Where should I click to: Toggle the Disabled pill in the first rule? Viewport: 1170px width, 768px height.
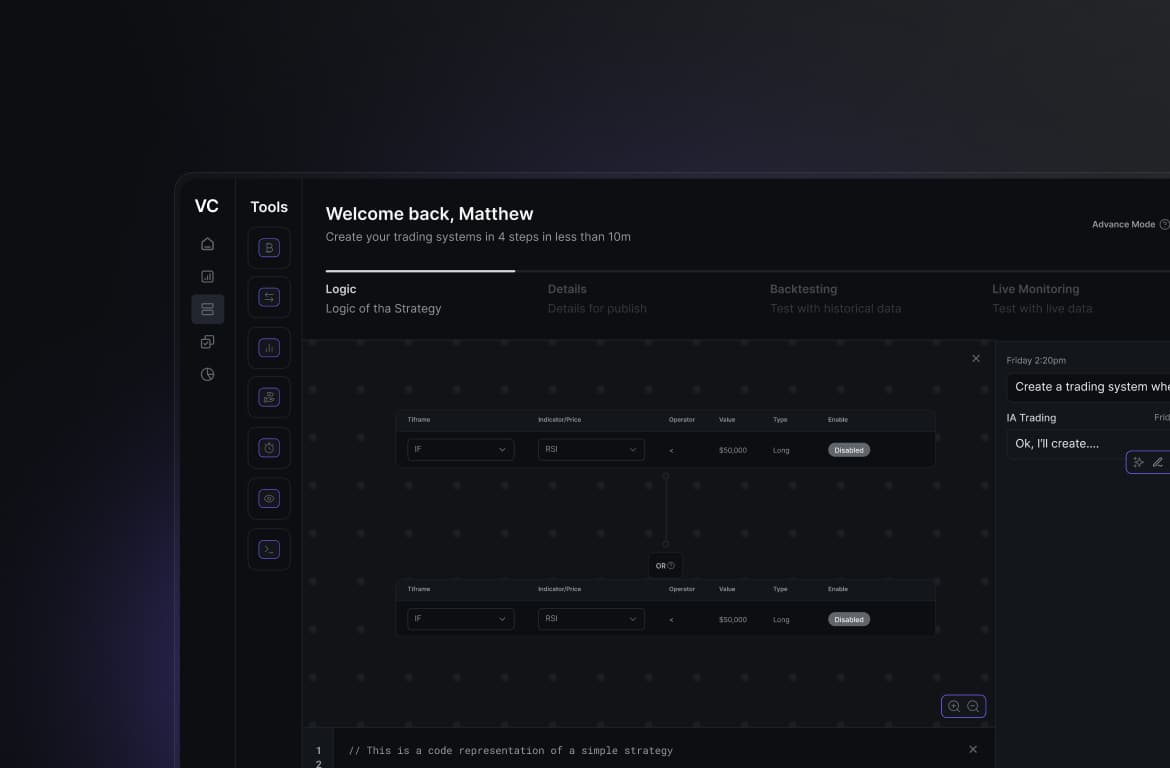(848, 450)
